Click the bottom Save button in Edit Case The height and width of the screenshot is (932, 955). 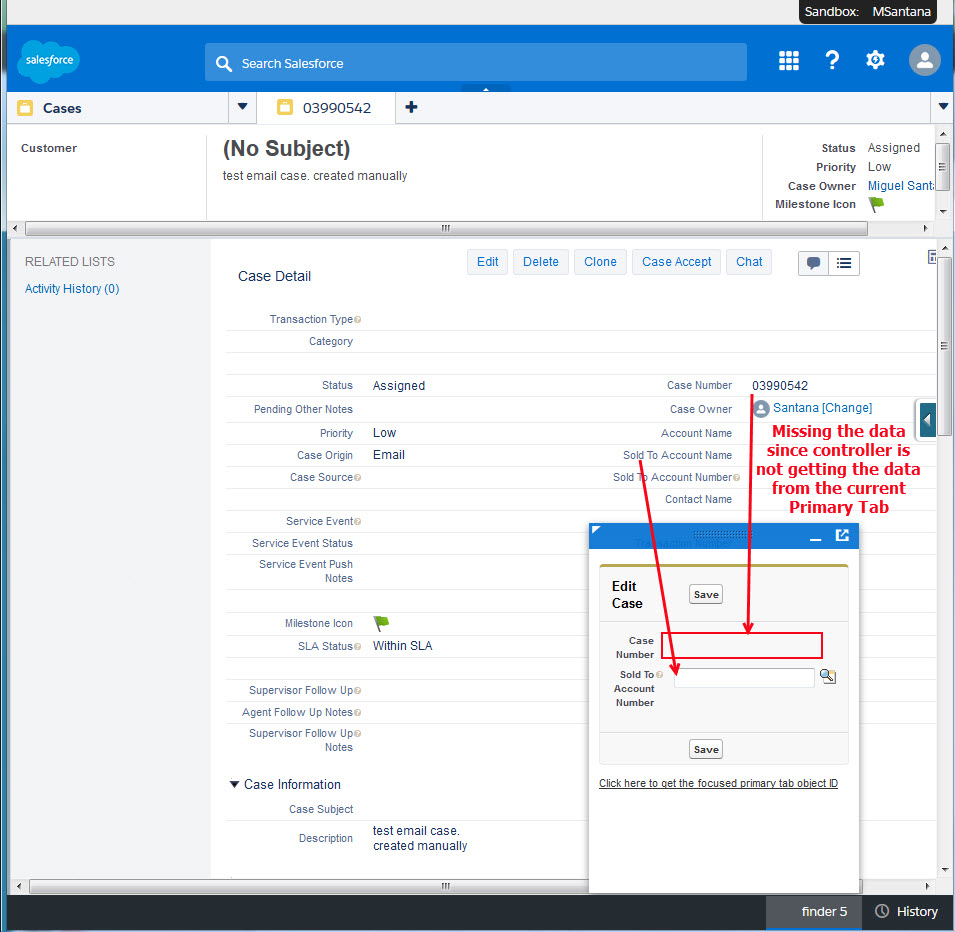click(x=706, y=749)
